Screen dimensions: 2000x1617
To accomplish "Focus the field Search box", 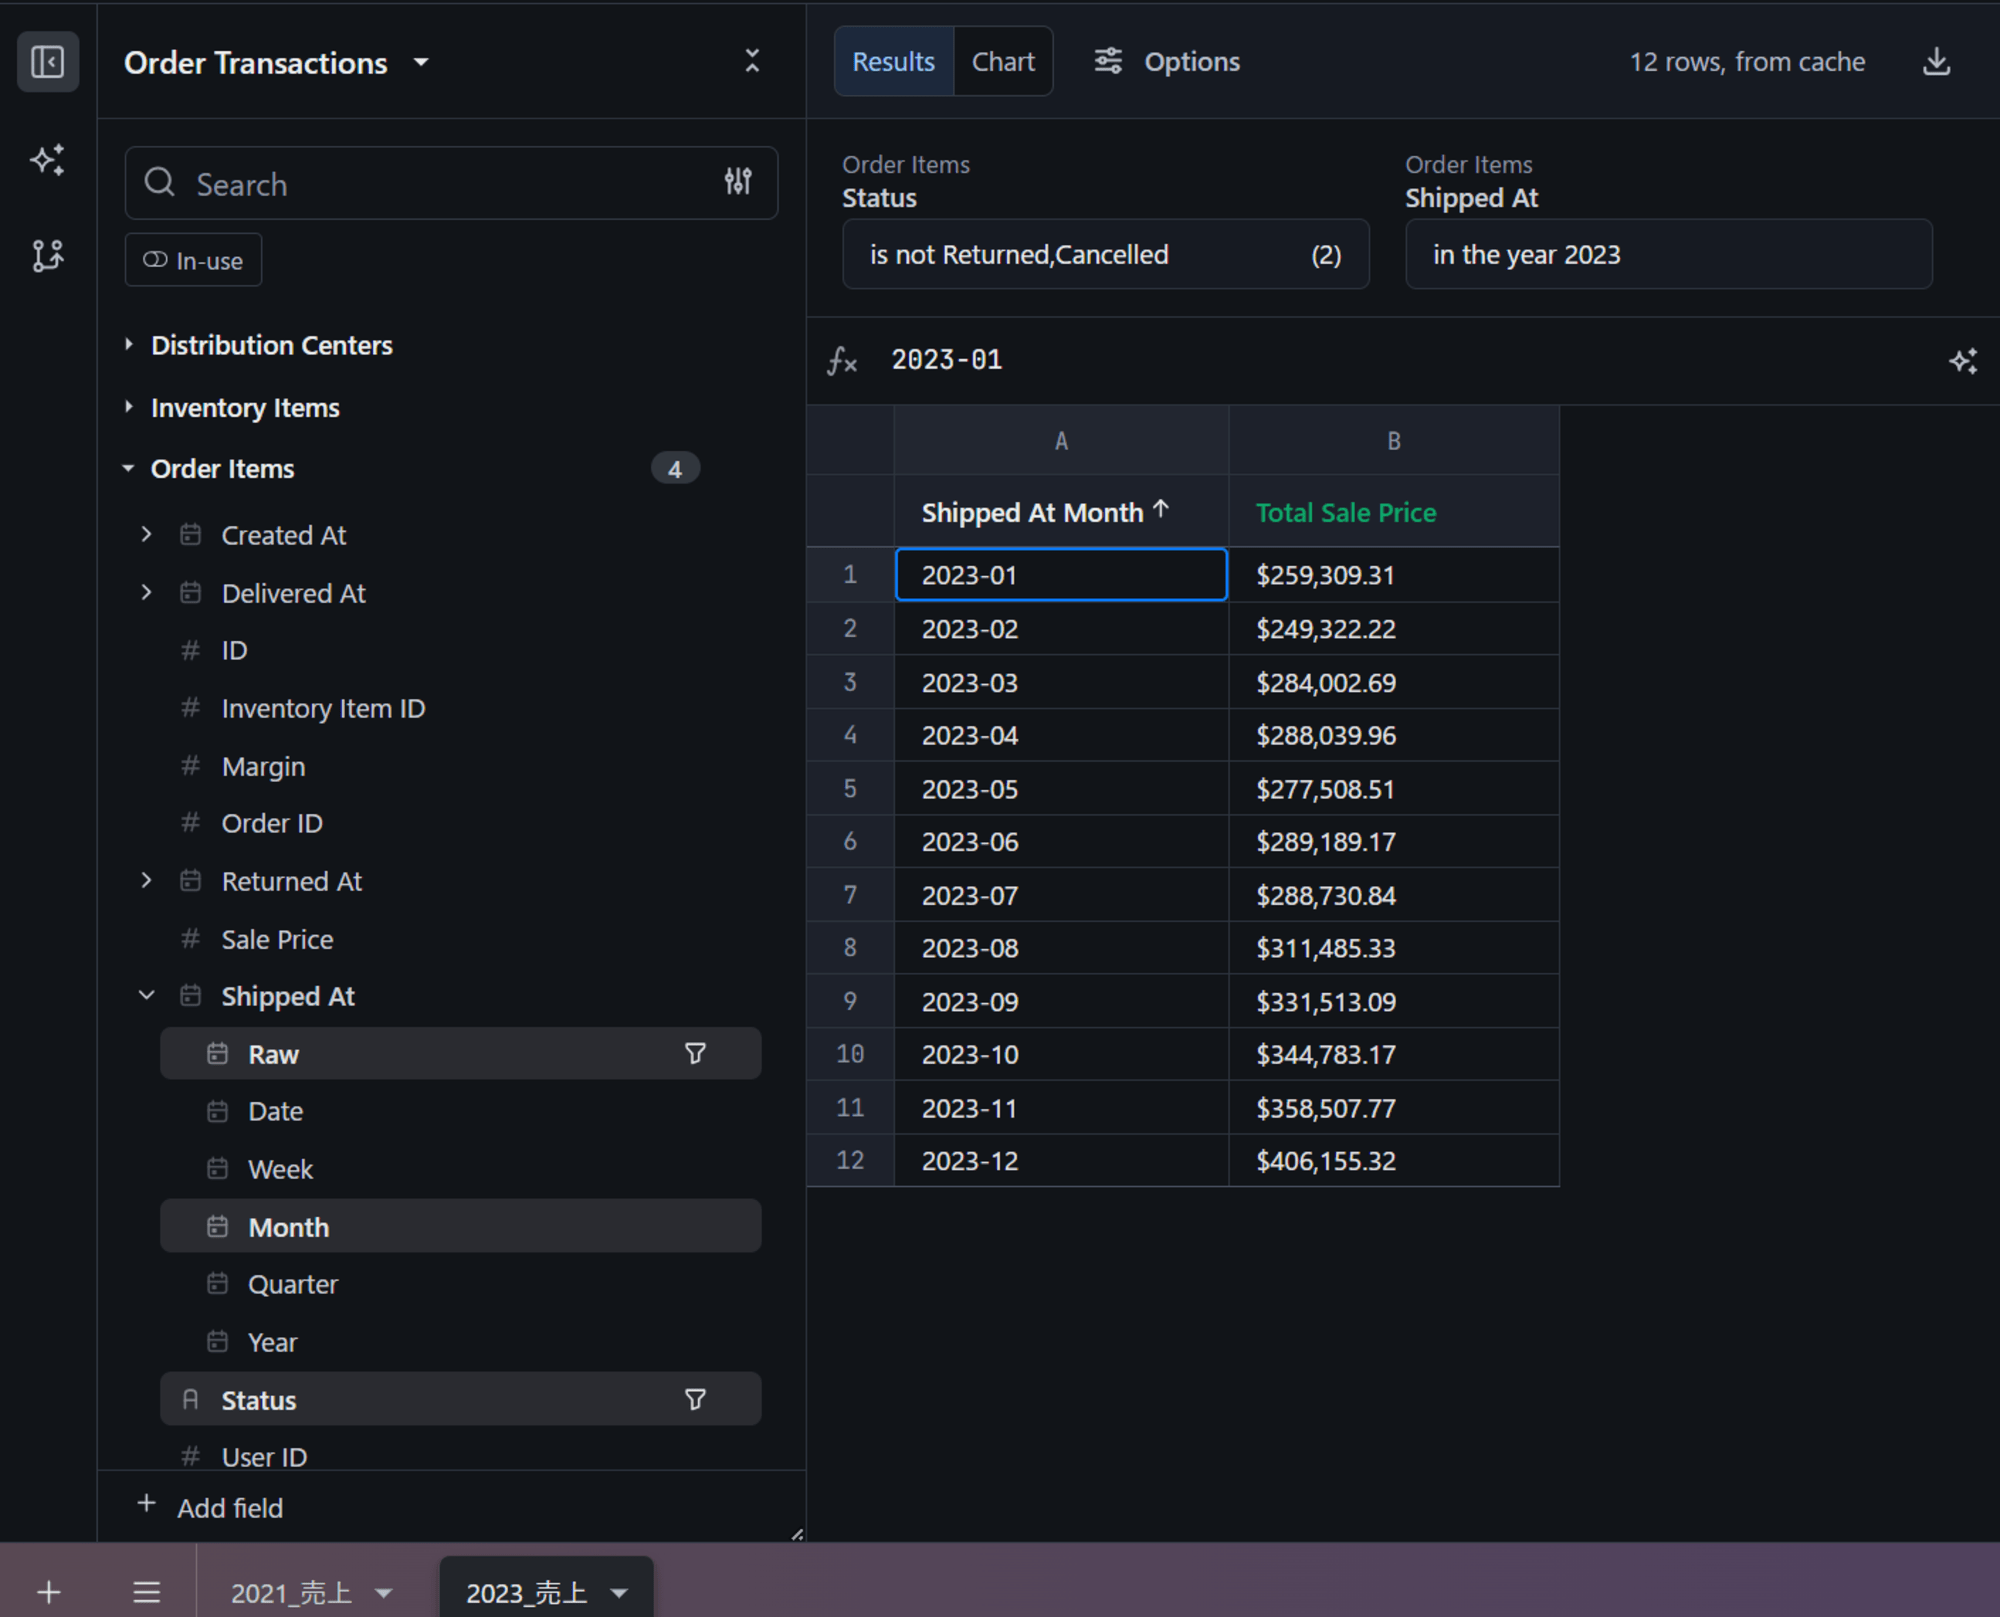I will [x=451, y=183].
